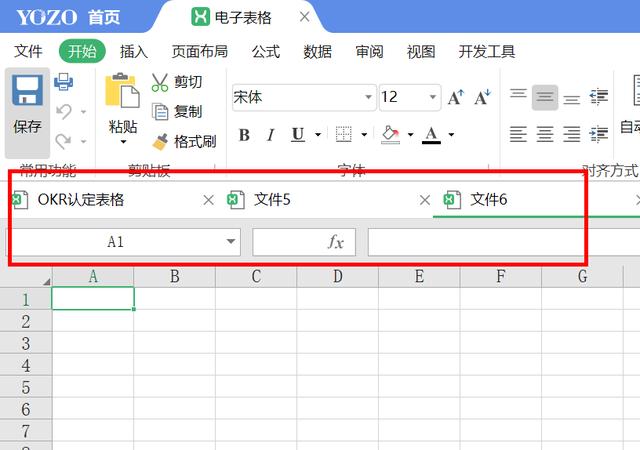
Task: Click the print icon beside Save
Action: click(63, 82)
